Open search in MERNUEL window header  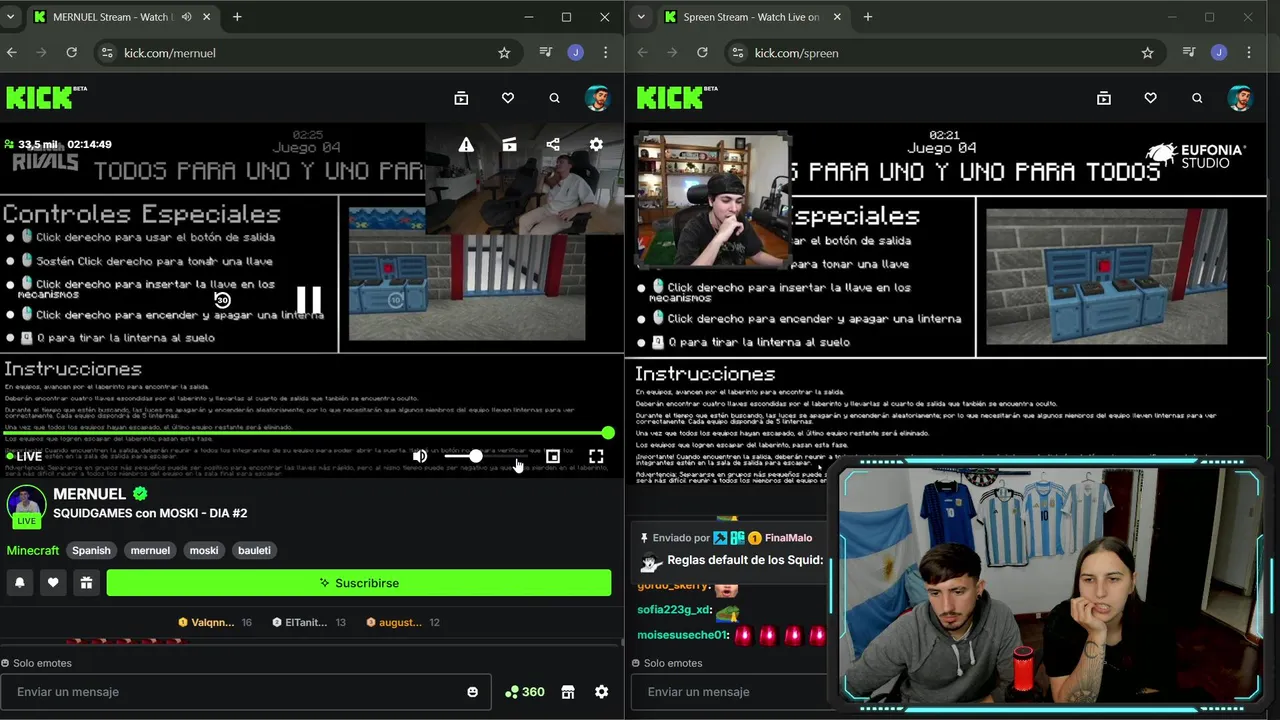[554, 98]
